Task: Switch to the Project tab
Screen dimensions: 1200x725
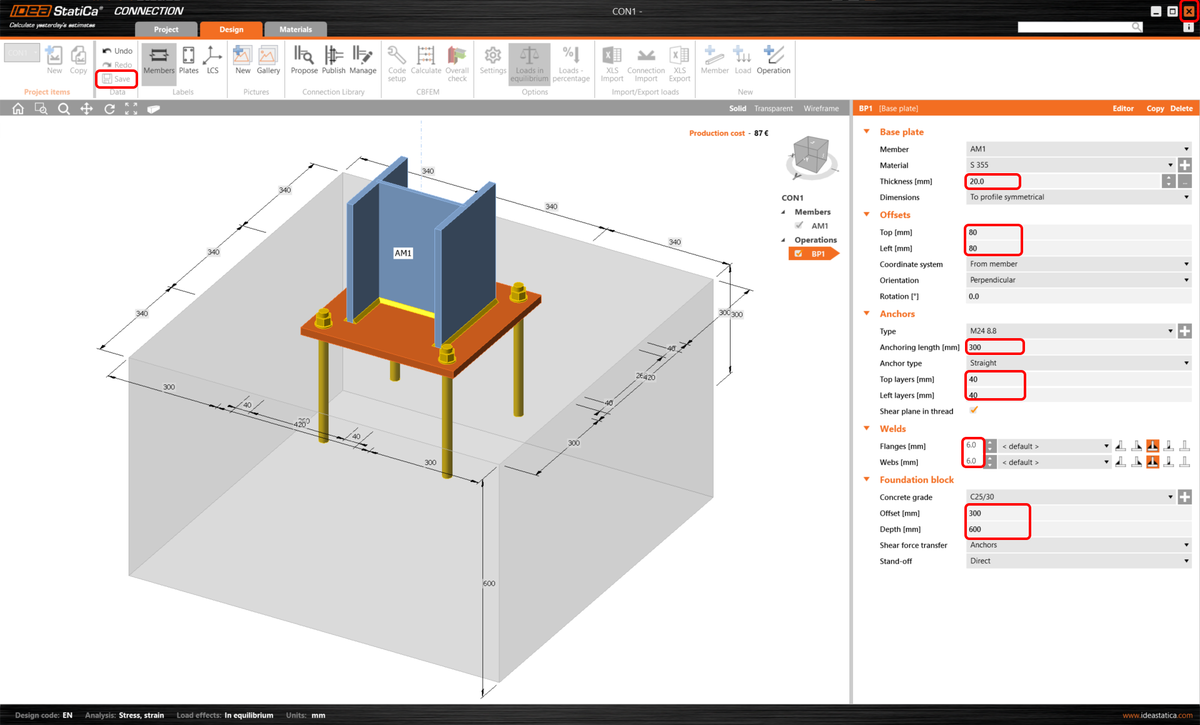Action: 166,29
